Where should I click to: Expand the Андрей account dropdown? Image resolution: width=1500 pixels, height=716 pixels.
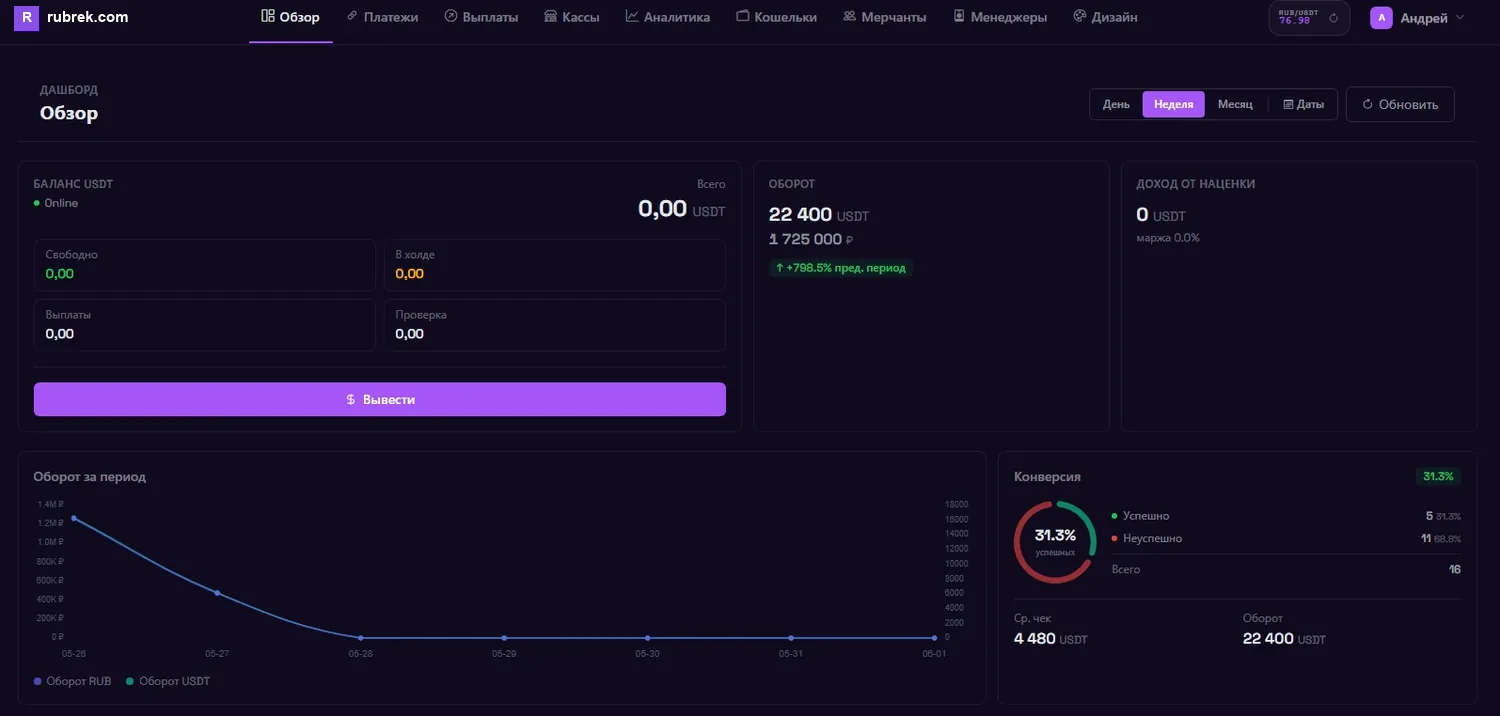coord(1418,18)
